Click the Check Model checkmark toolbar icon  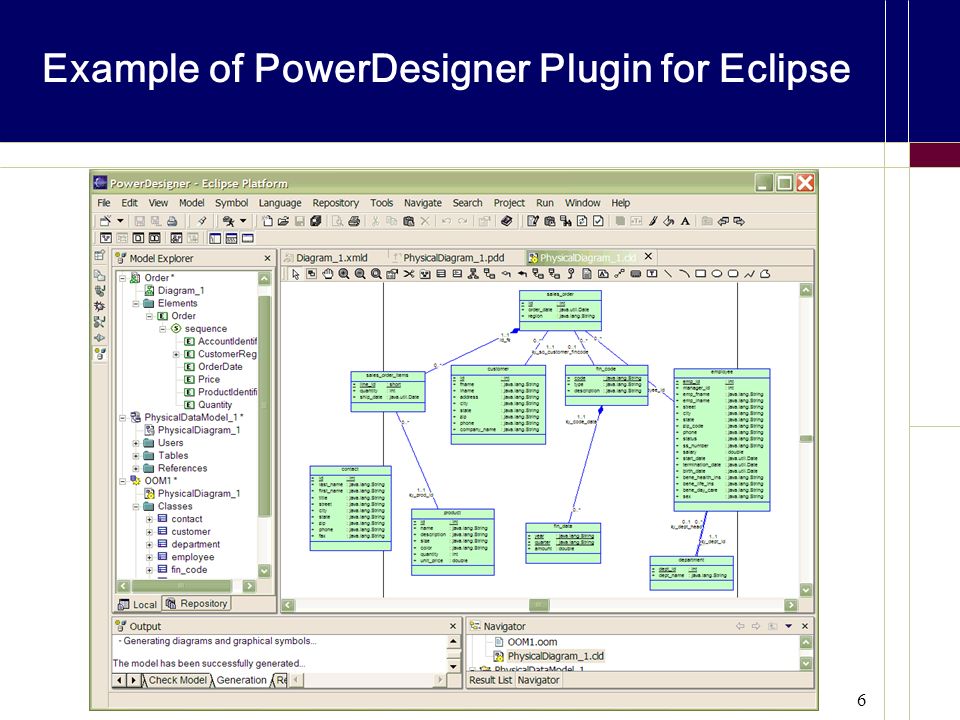[x=598, y=221]
